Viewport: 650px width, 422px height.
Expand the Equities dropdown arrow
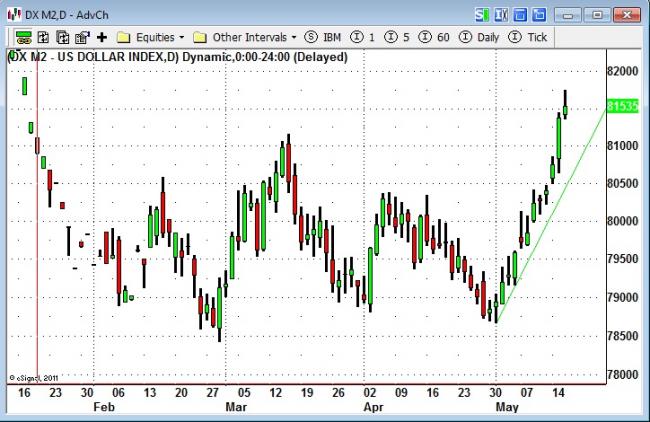[182, 37]
